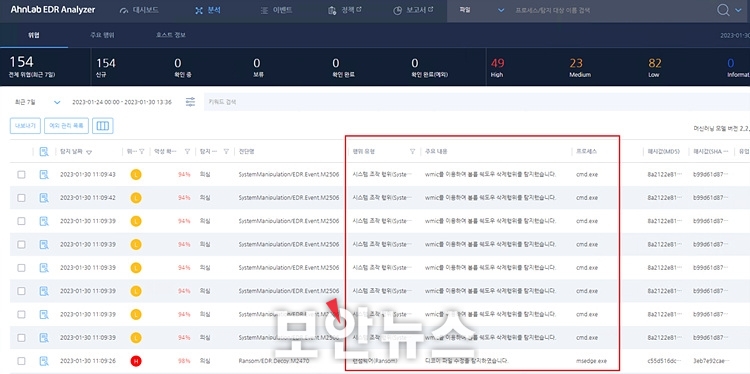
Task: Click the detail-view icon in the table header
Action: pyautogui.click(x=44, y=152)
